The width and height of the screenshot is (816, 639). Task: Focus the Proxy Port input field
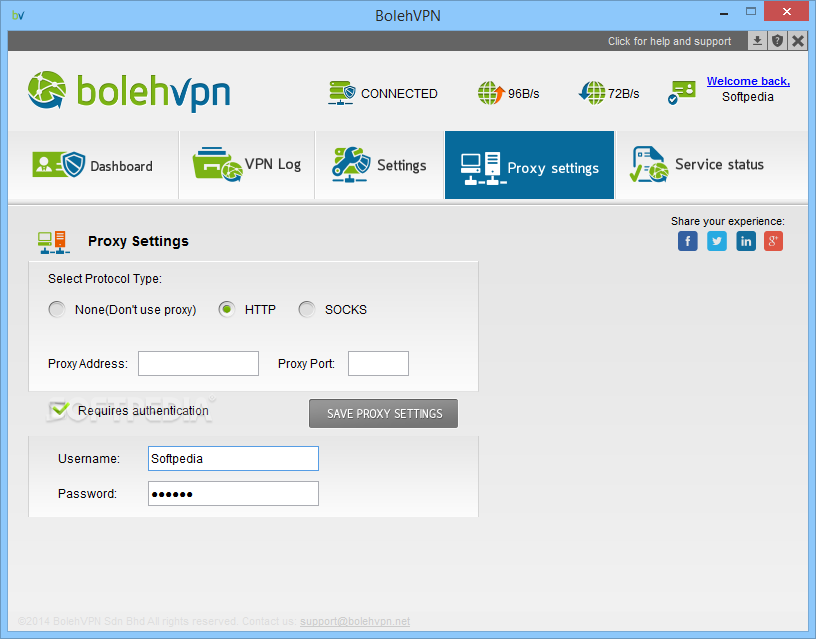point(378,363)
